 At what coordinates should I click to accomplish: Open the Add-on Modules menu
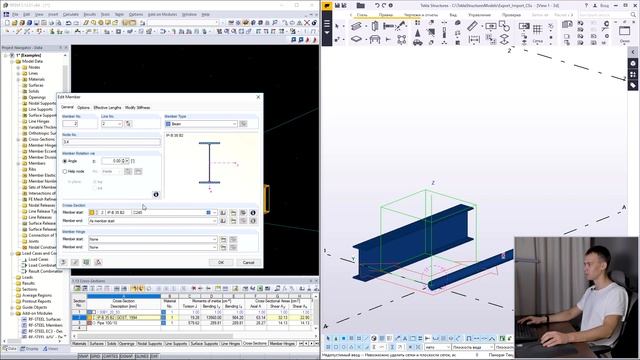tap(162, 14)
